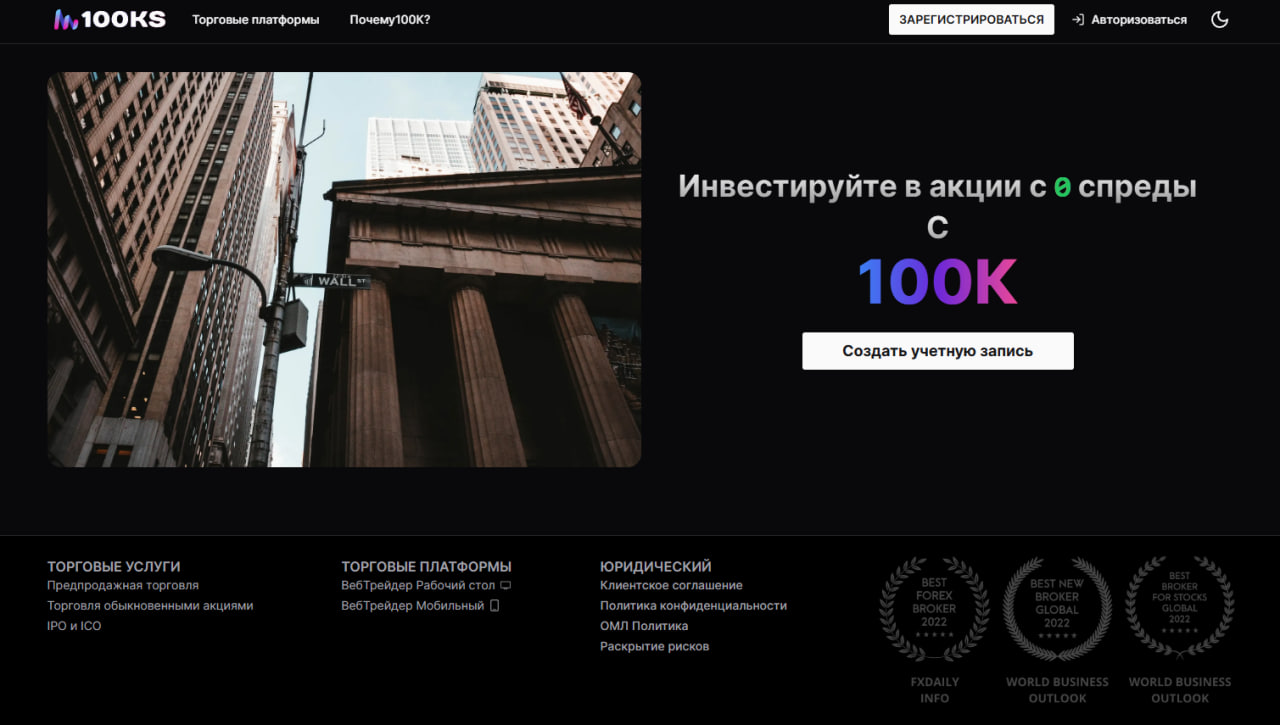The width and height of the screenshot is (1280, 725).
Task: Open Клиентское соглашение link
Action: (x=671, y=585)
